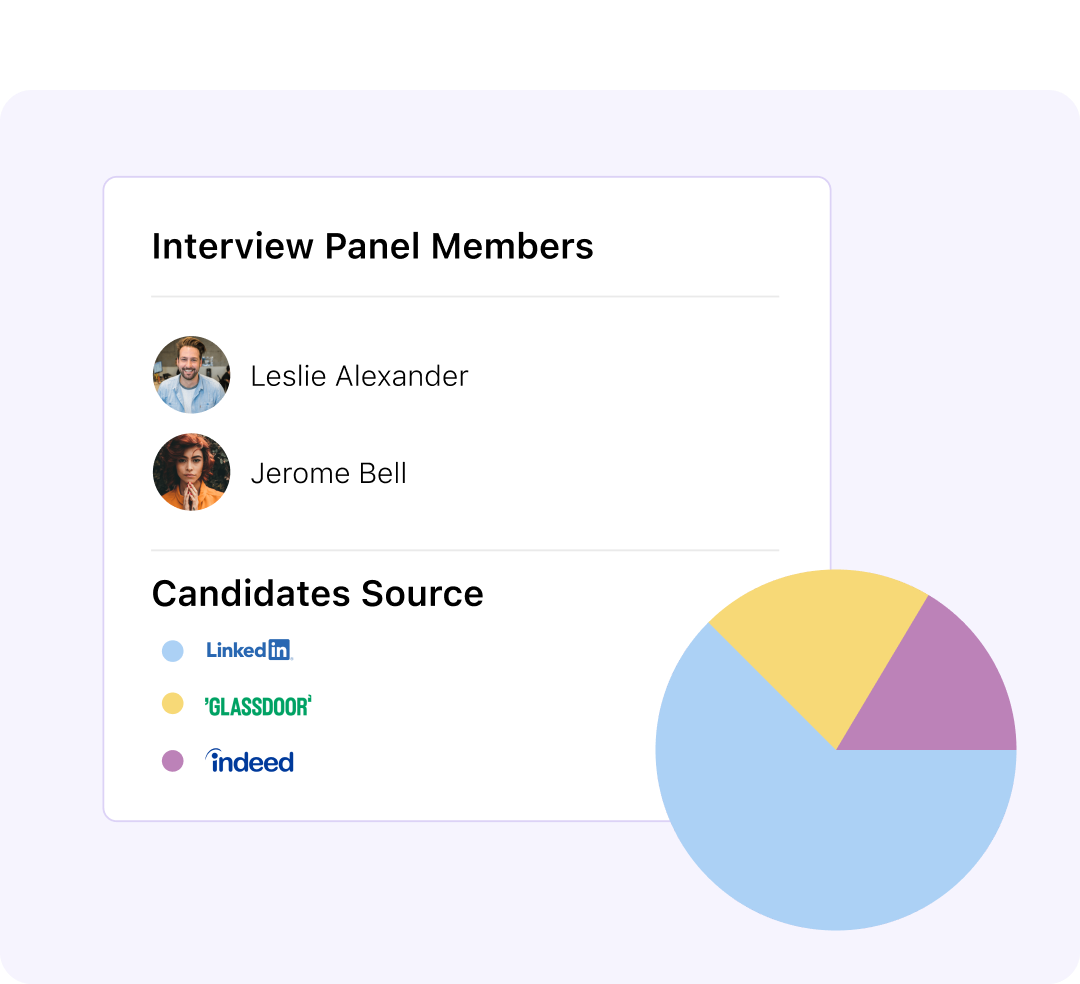
Task: Open the Glassdoor logo
Action: tap(258, 706)
